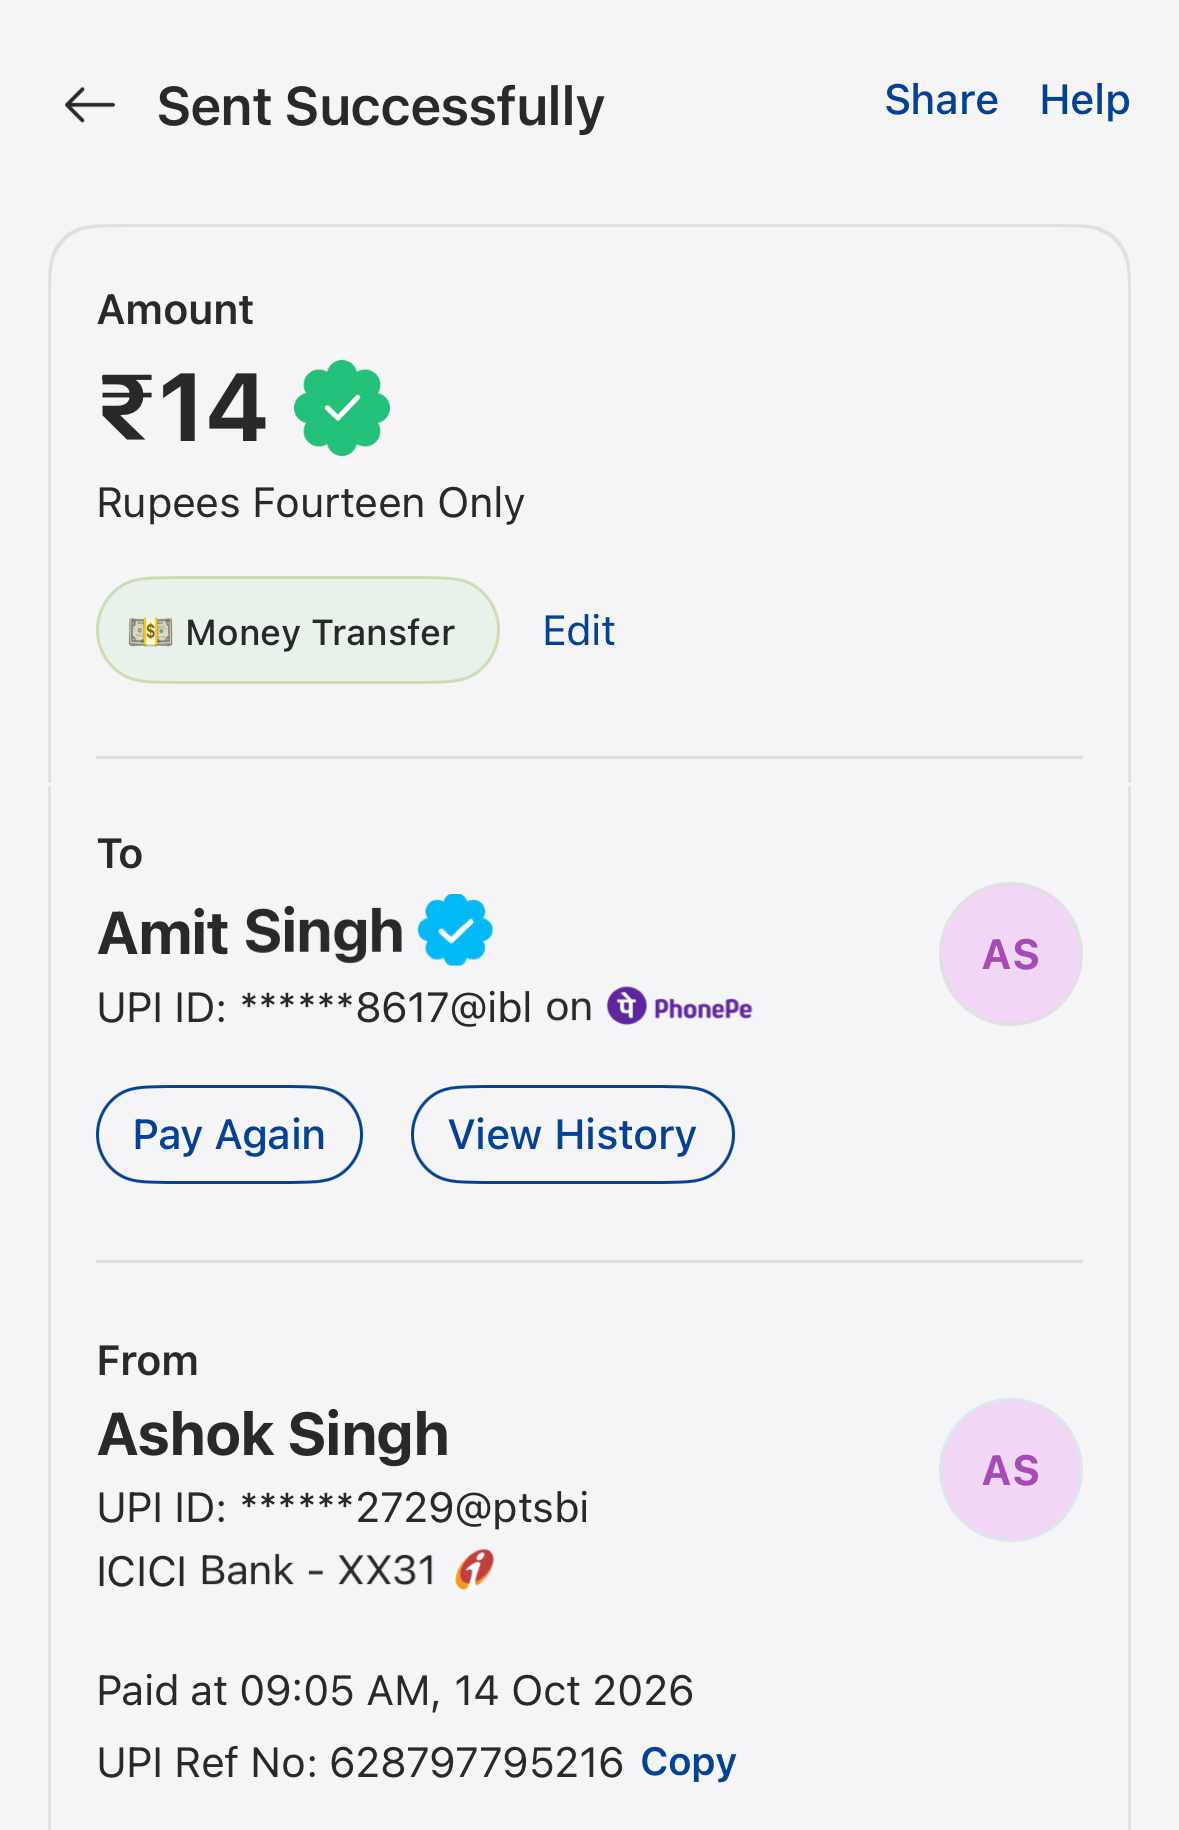Click the blue verified badge beside Amit Singh
This screenshot has height=1830, width=1179.
pos(455,930)
